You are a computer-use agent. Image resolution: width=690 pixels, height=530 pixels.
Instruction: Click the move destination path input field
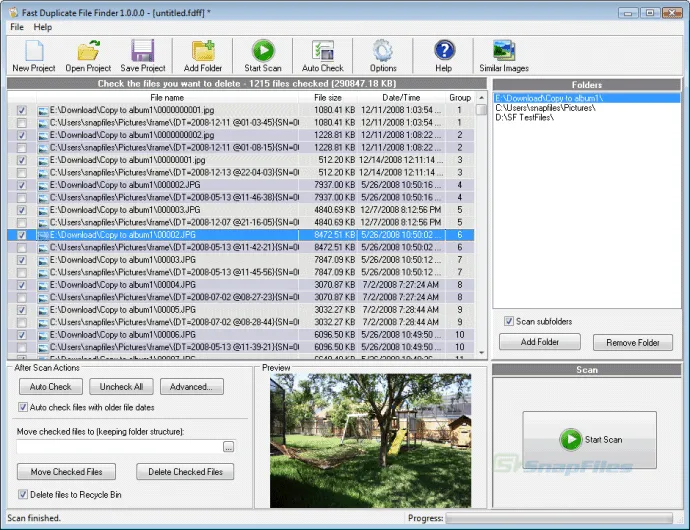(x=120, y=447)
